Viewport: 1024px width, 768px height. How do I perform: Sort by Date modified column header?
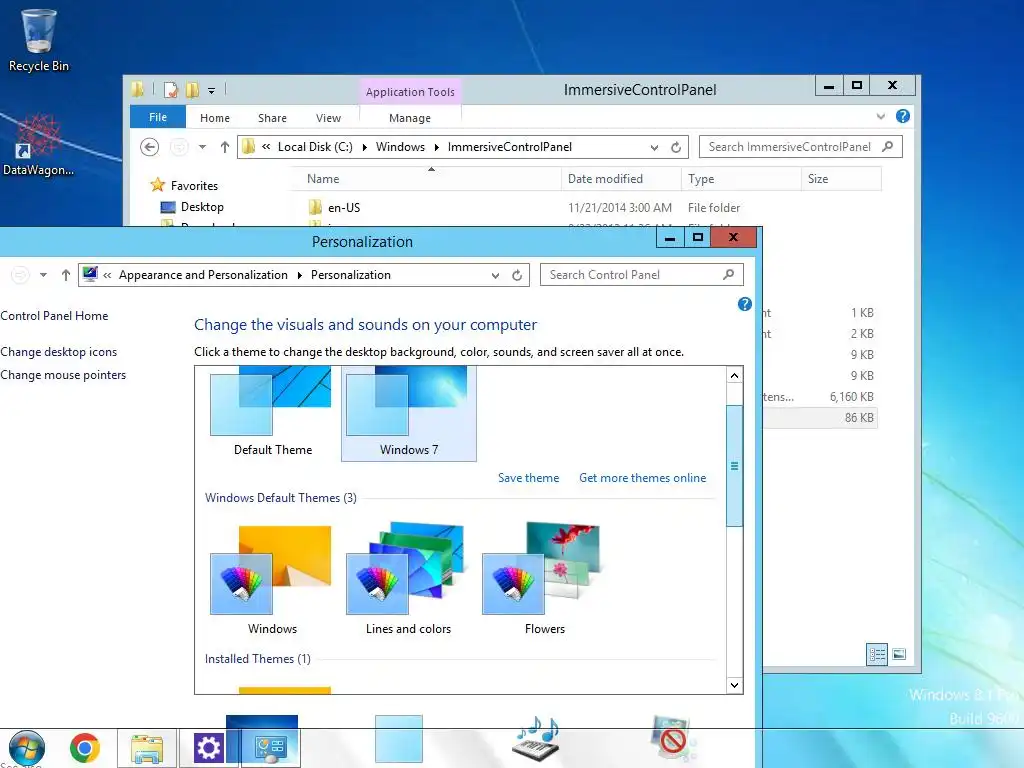621,179
